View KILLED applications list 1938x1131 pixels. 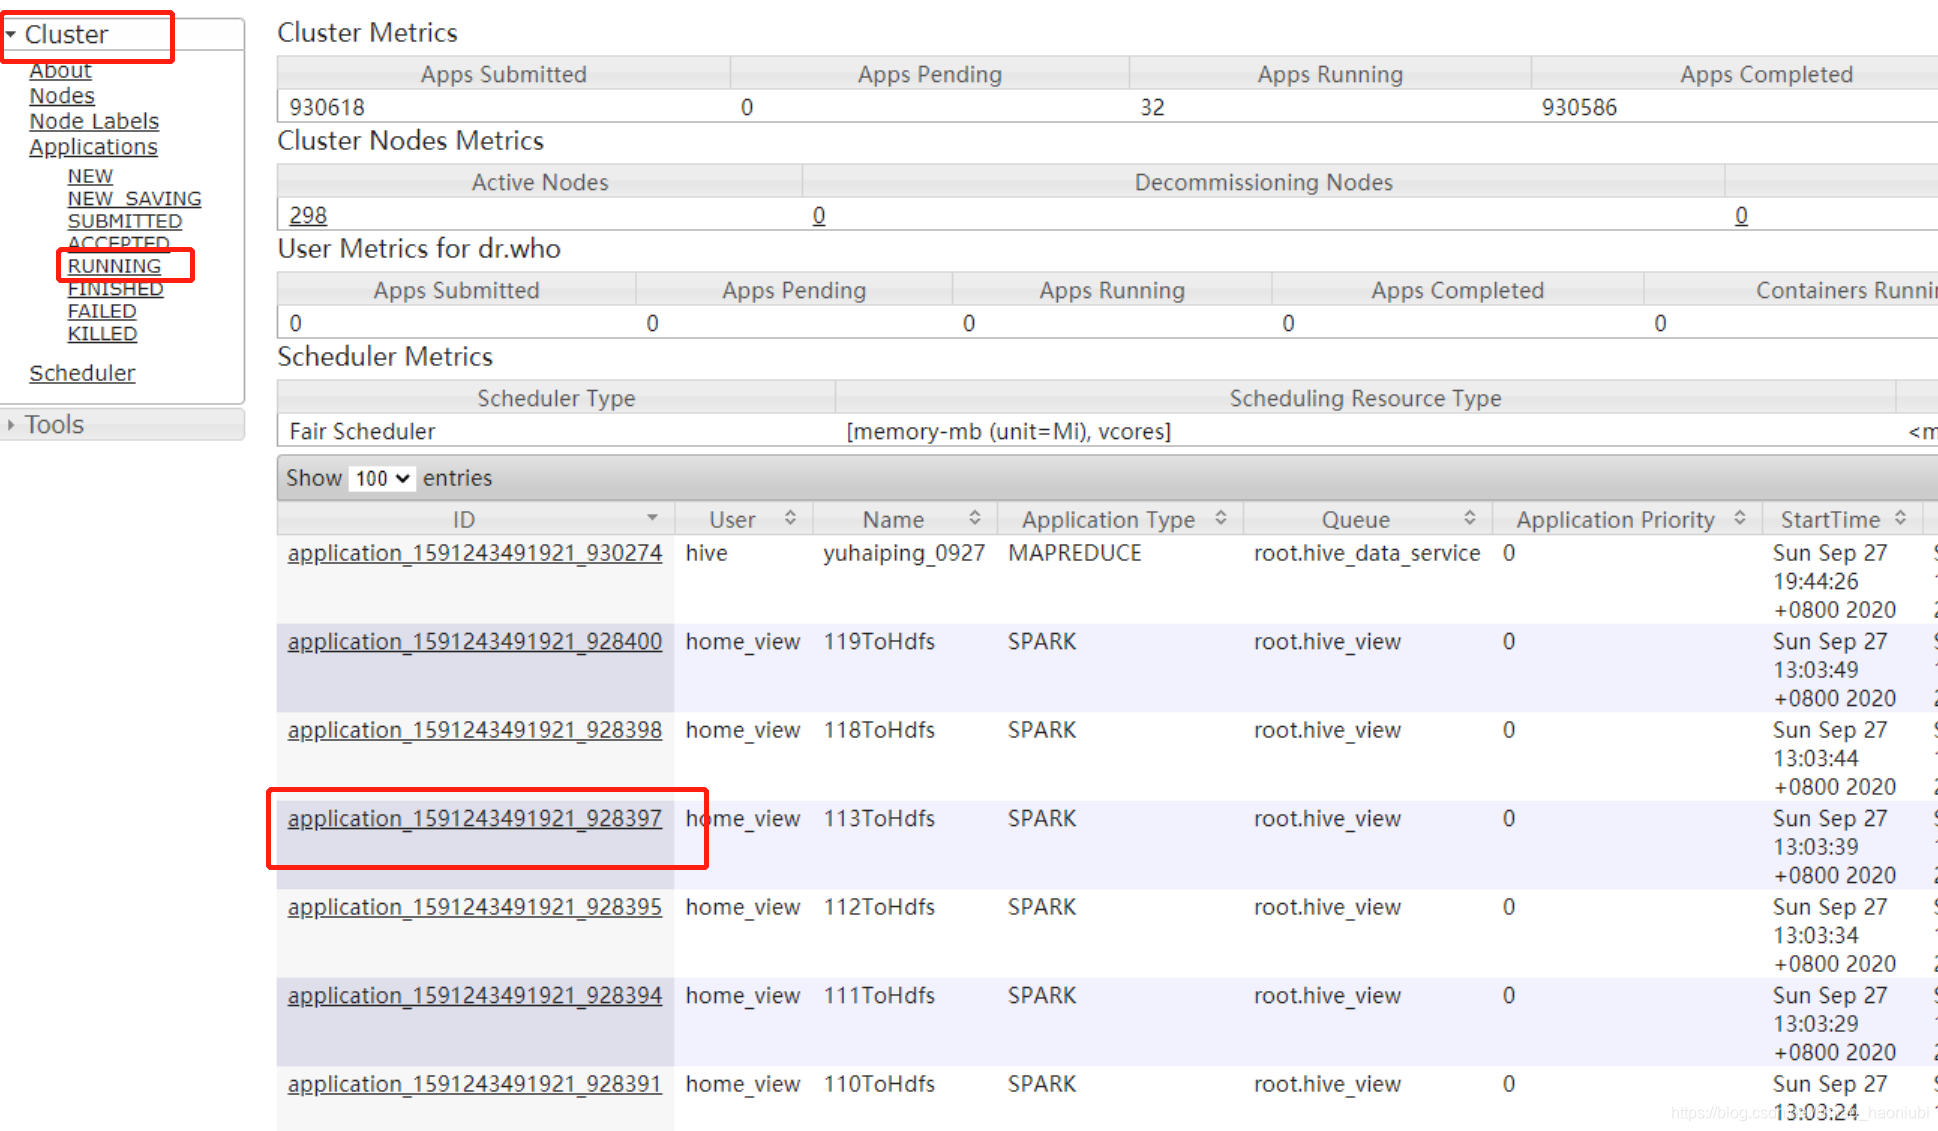pos(102,334)
